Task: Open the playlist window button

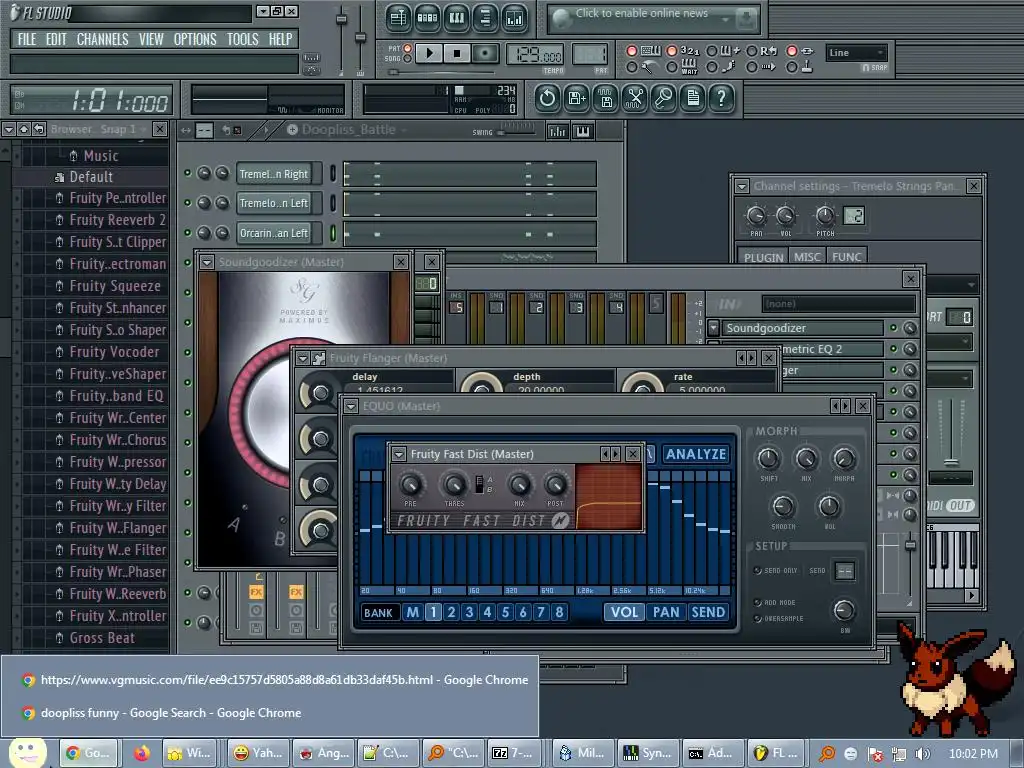Action: [398, 18]
